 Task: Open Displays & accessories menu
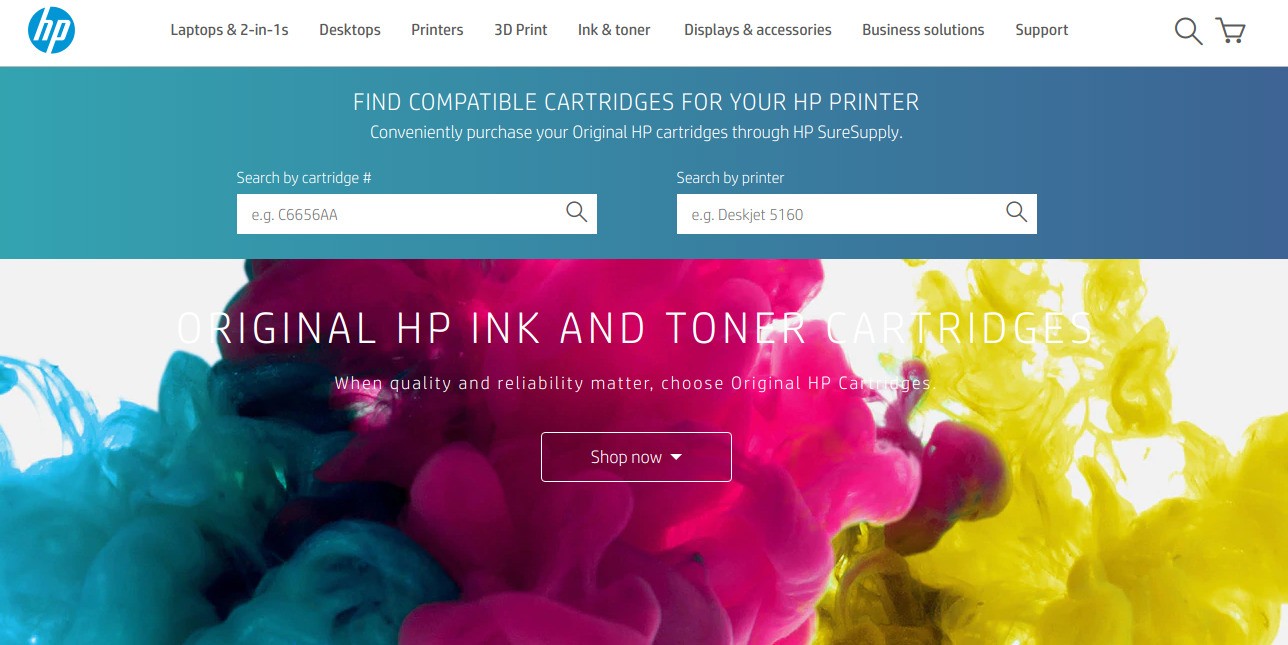pyautogui.click(x=758, y=30)
